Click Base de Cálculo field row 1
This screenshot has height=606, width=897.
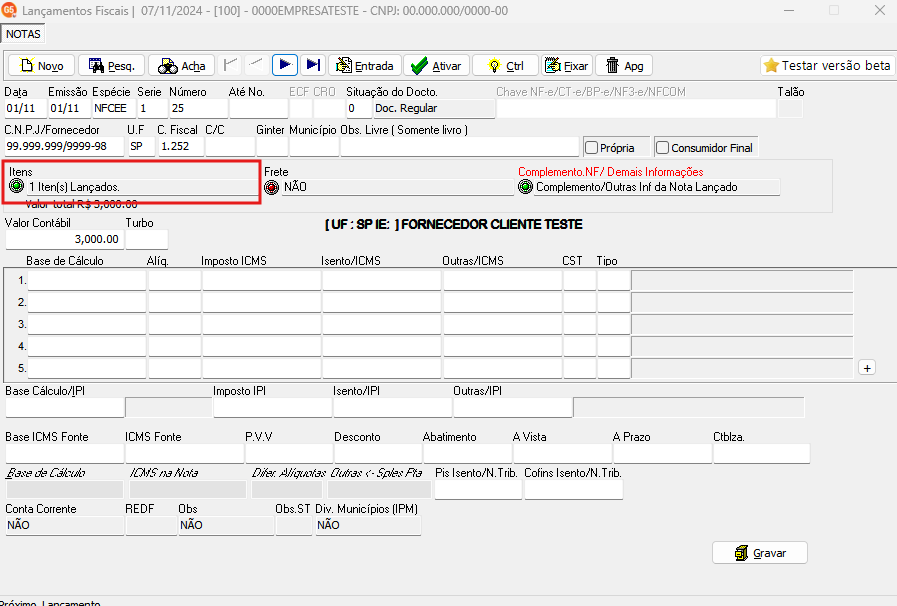click(87, 280)
